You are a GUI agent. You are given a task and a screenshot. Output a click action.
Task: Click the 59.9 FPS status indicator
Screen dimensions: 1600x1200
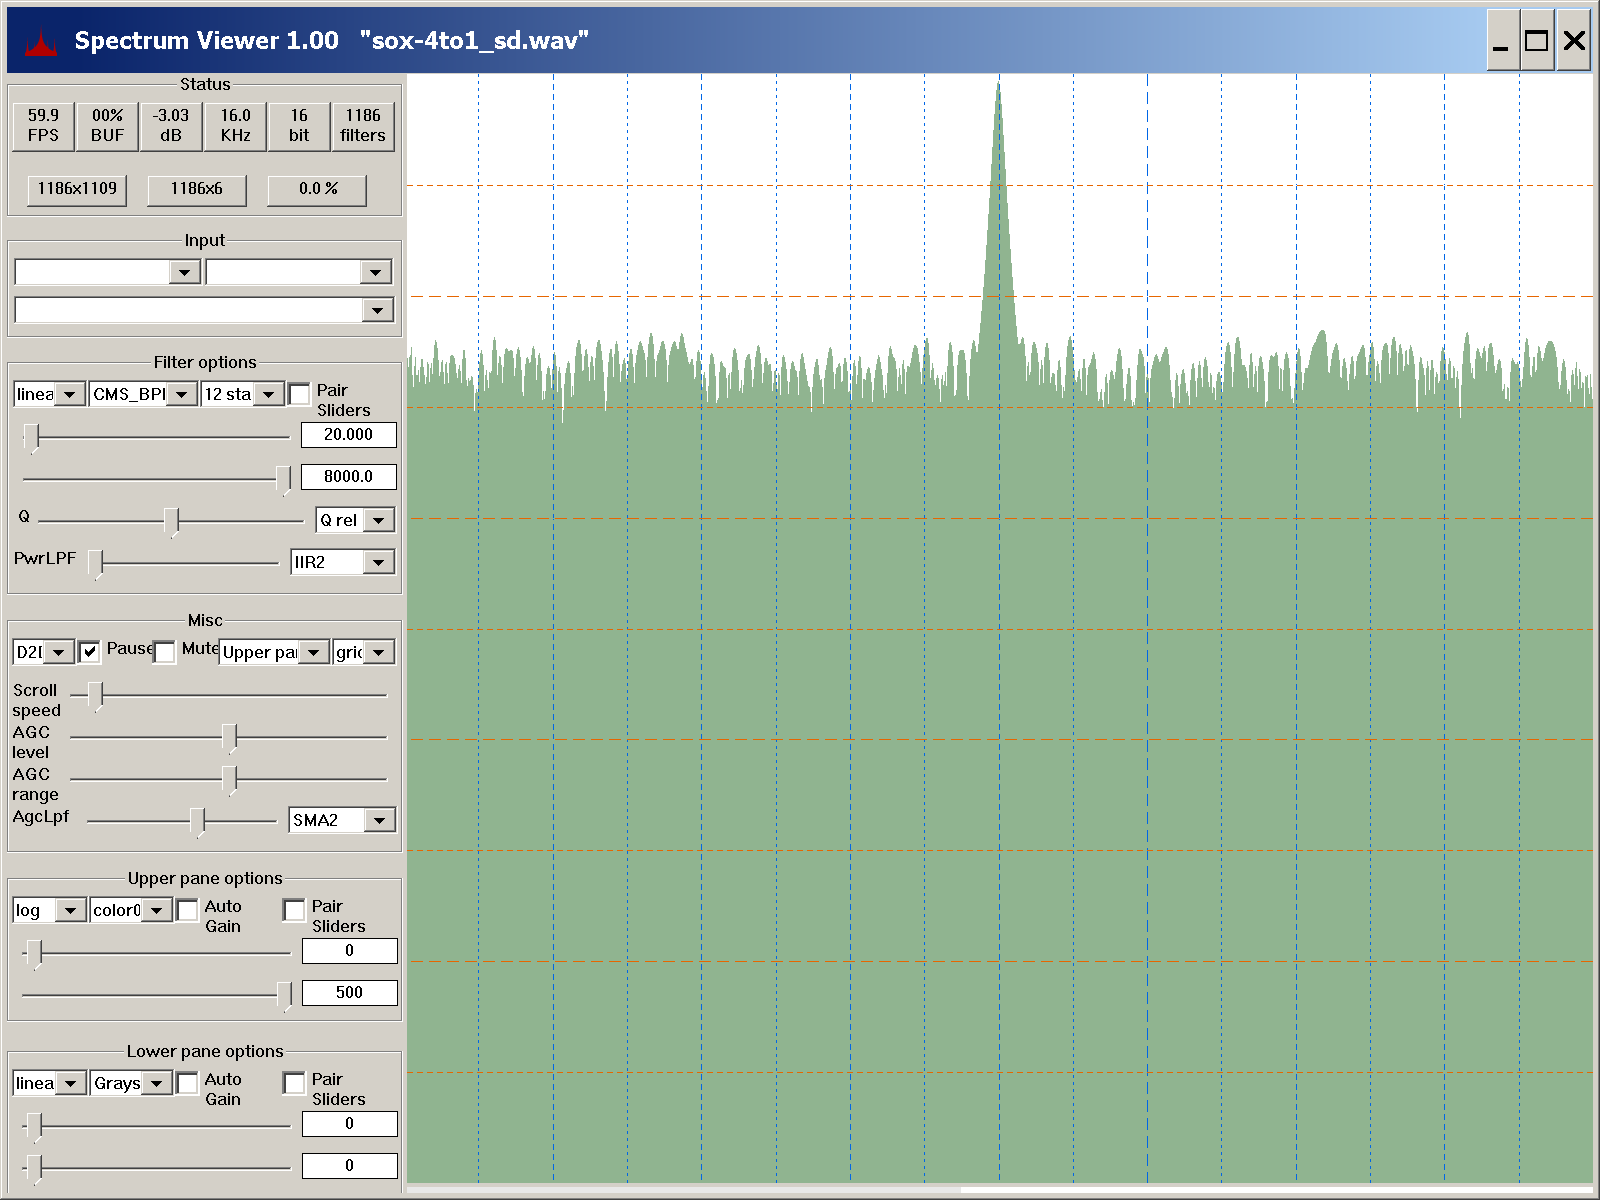[43, 126]
